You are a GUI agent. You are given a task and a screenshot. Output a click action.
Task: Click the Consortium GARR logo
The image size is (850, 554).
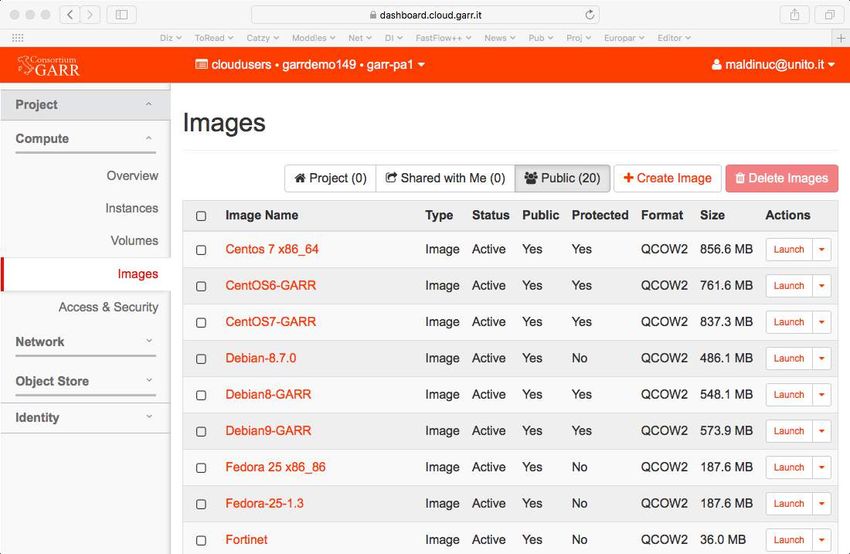pos(48,65)
